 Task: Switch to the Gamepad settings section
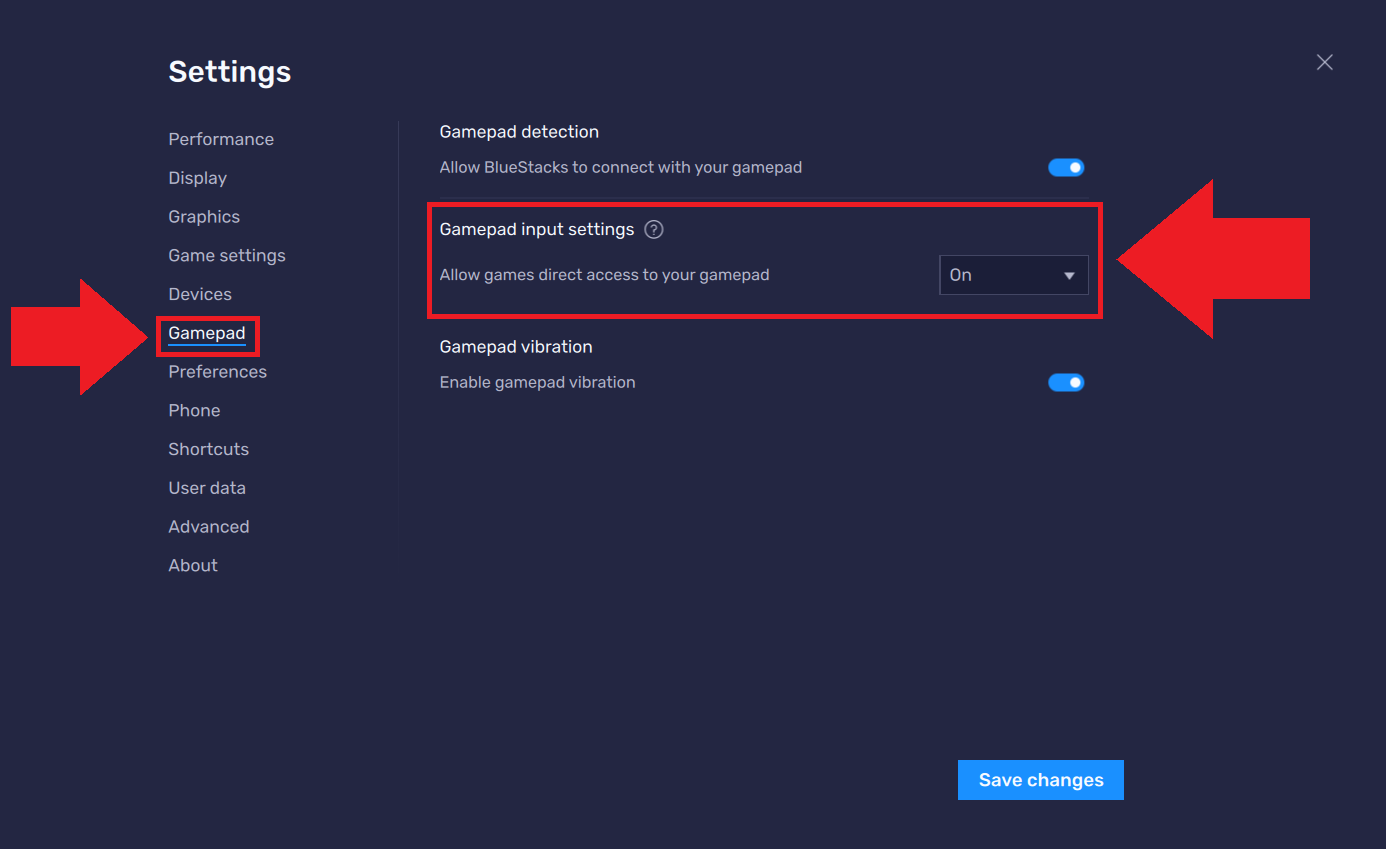207,333
